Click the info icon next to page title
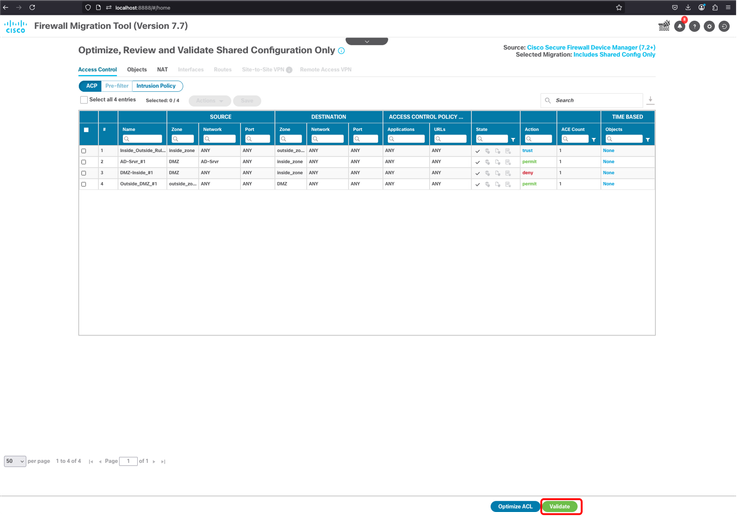The width and height of the screenshot is (737, 516). tap(342, 51)
